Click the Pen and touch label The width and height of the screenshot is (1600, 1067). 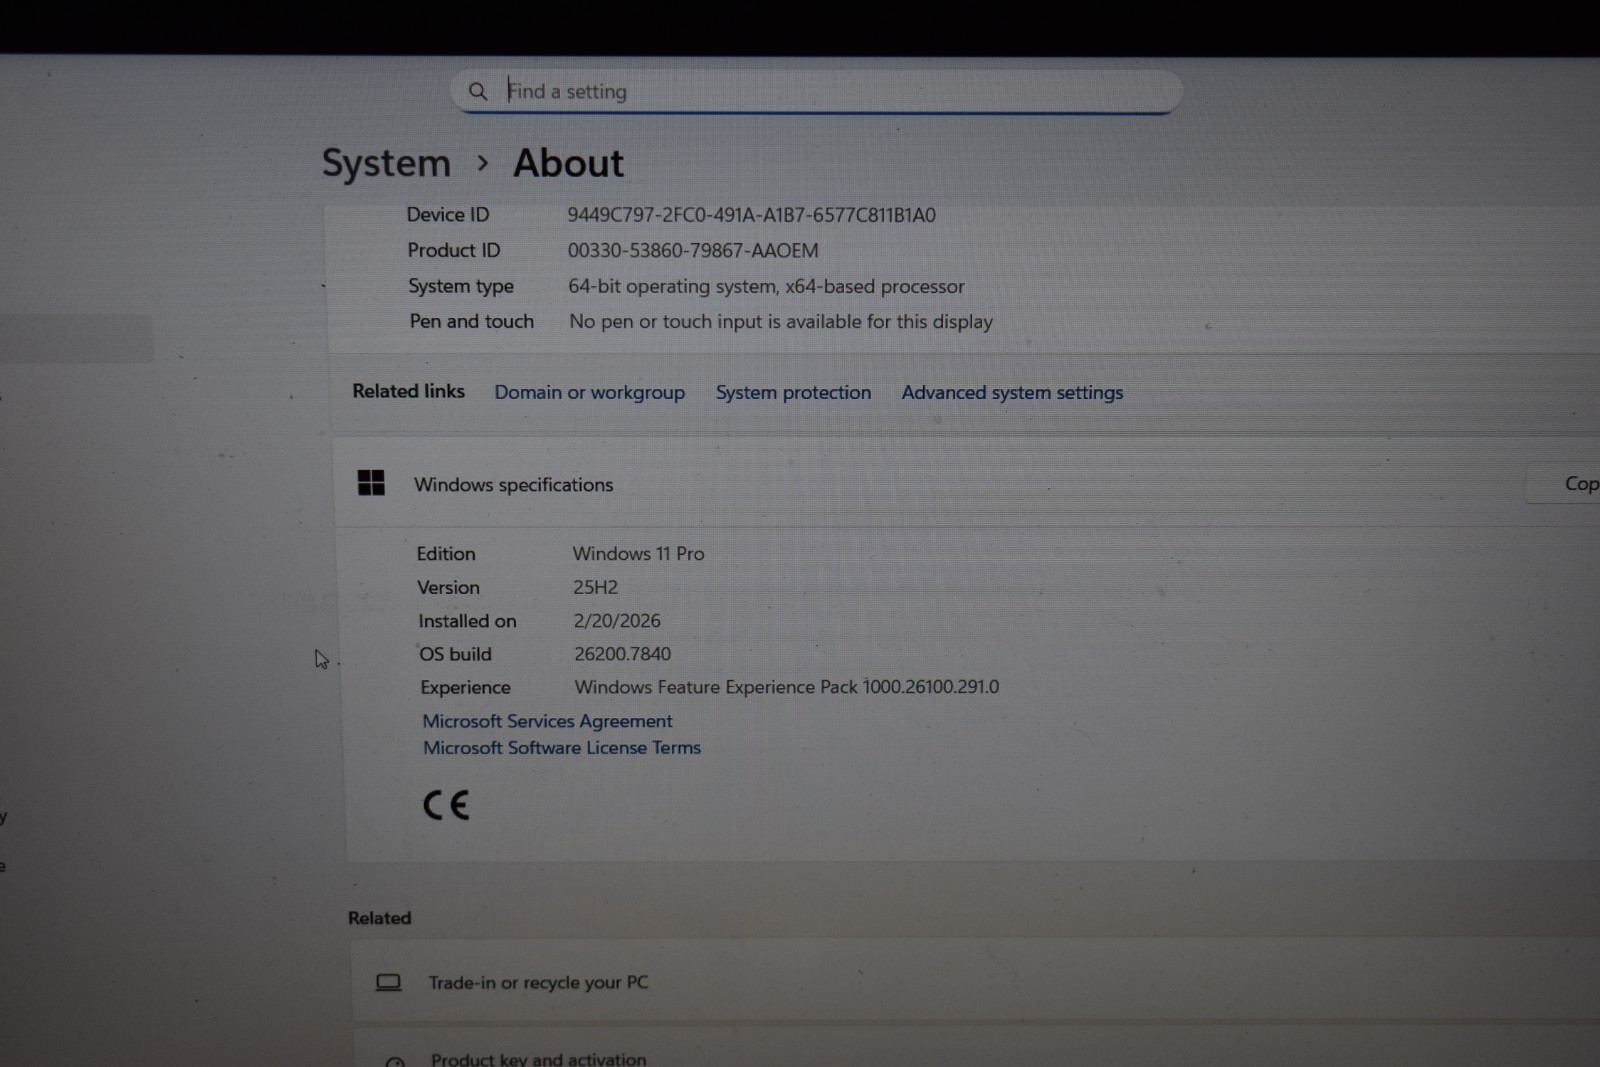[471, 321]
